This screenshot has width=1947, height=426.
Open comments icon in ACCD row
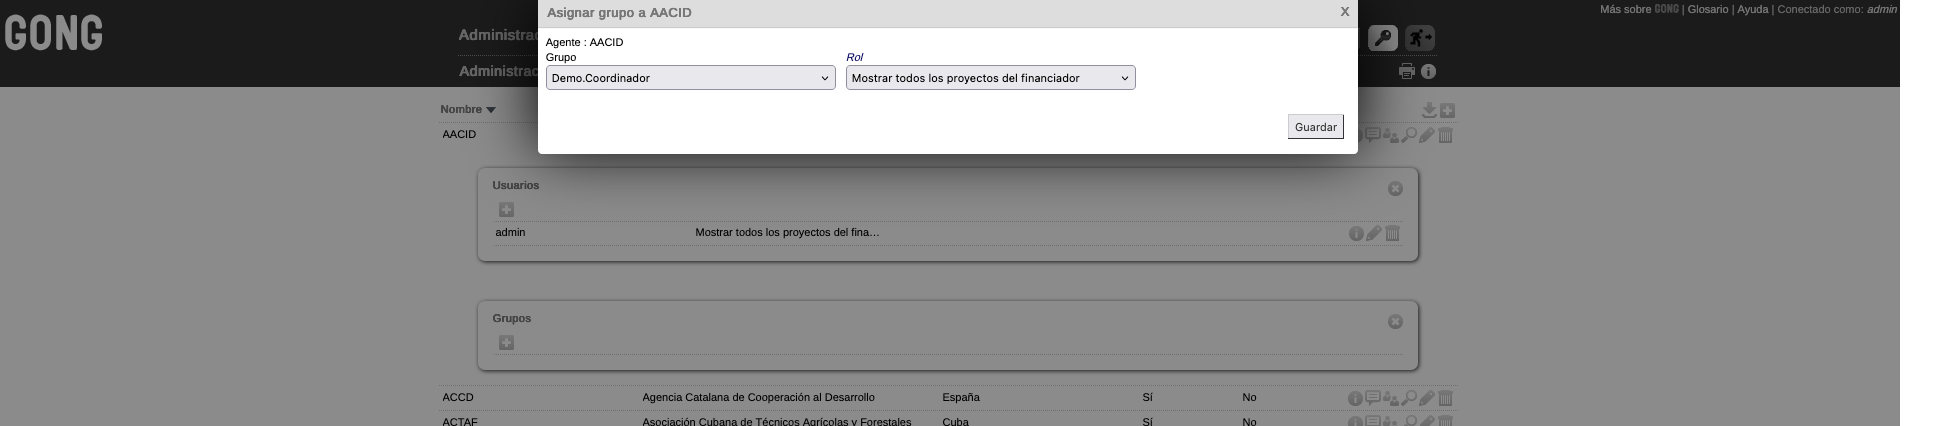pyautogui.click(x=1373, y=398)
